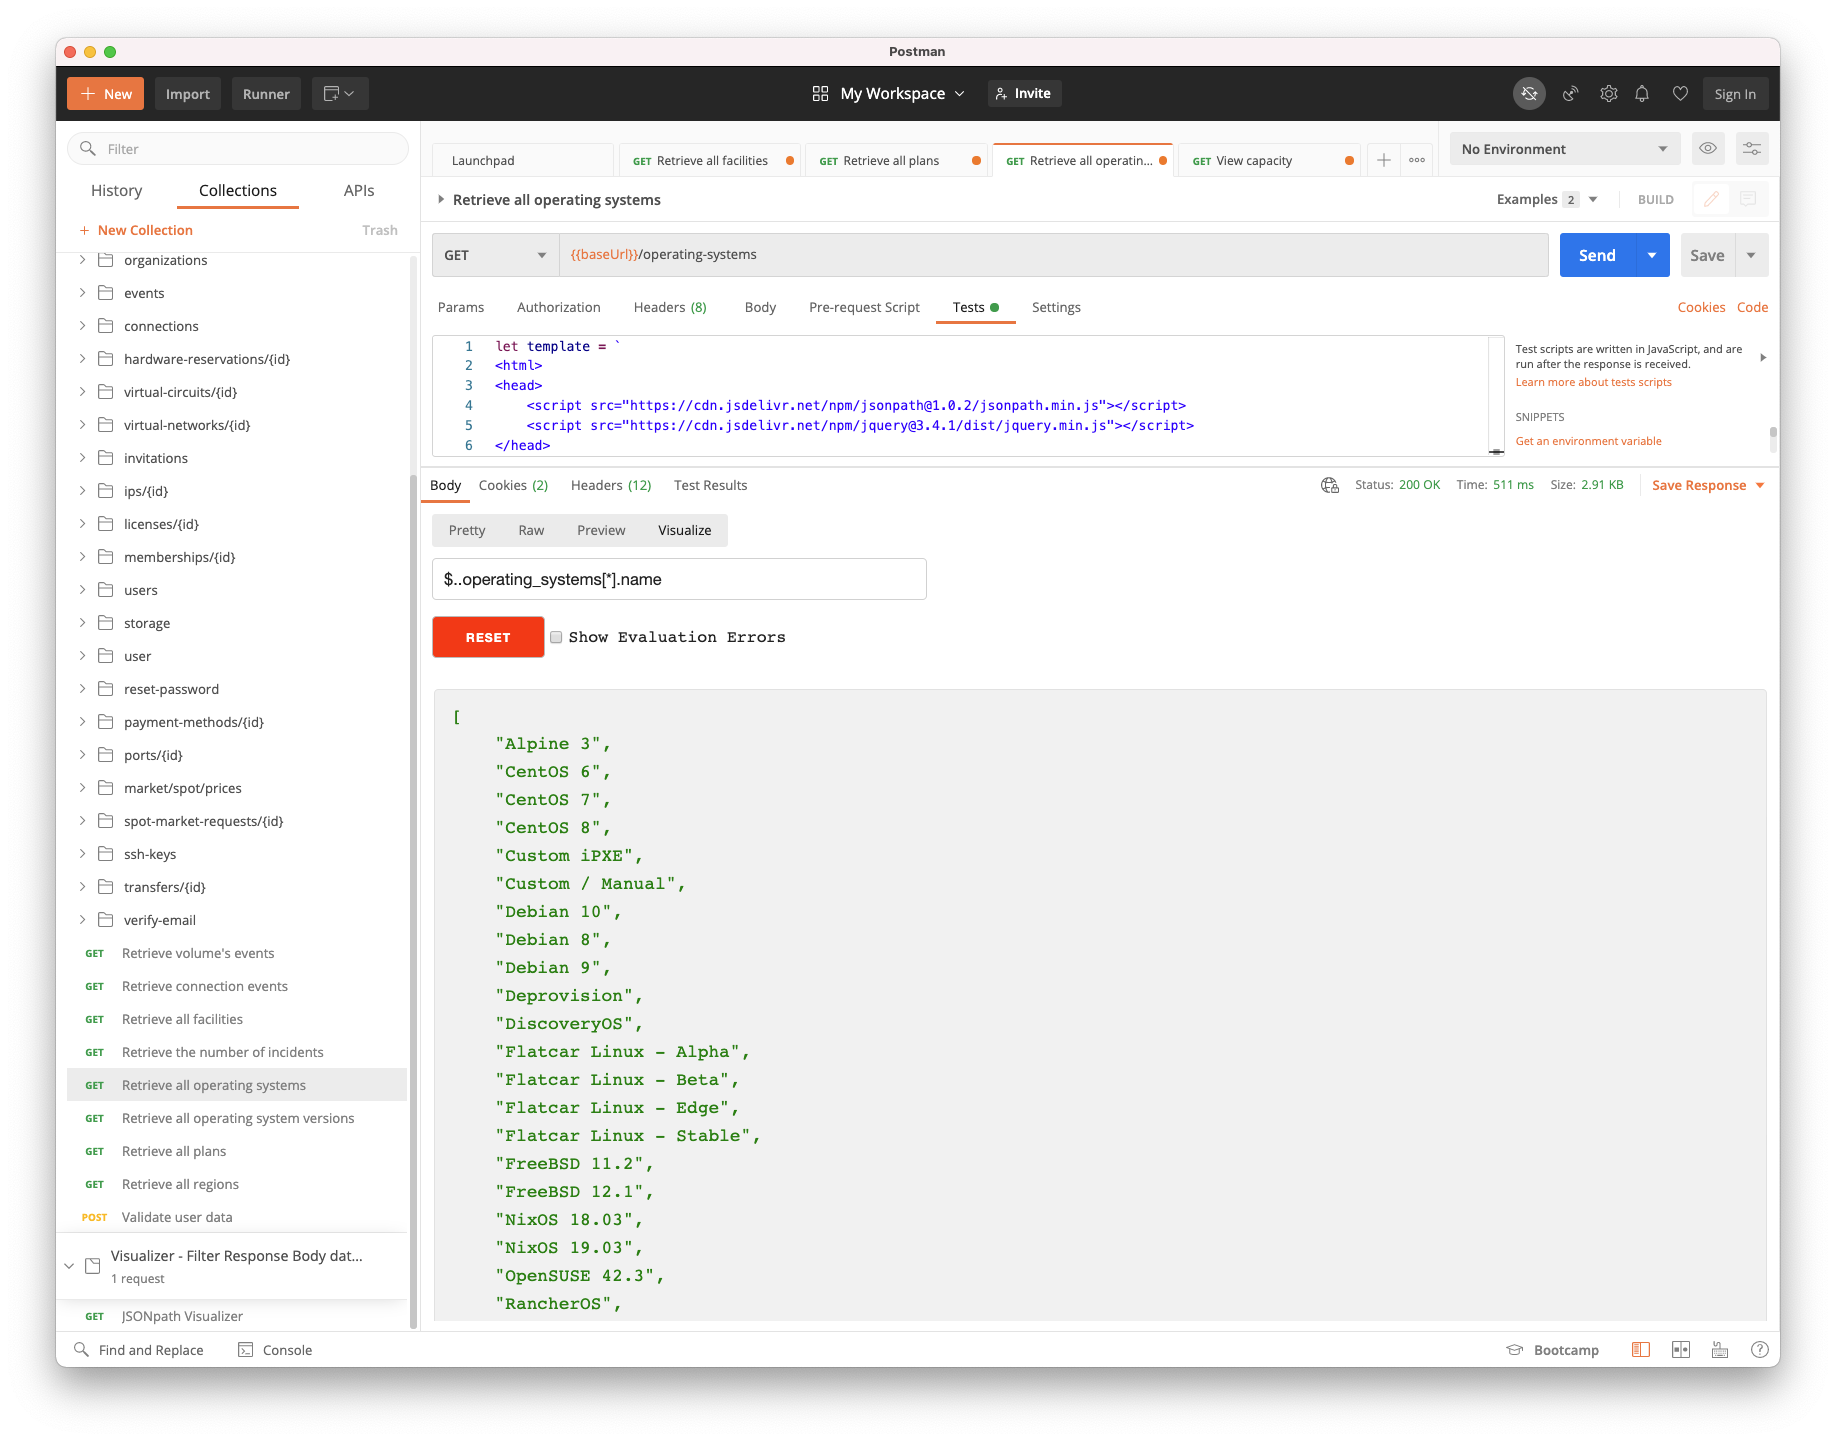Click the New button
Viewport: 1836px width, 1441px height.
pos(106,94)
